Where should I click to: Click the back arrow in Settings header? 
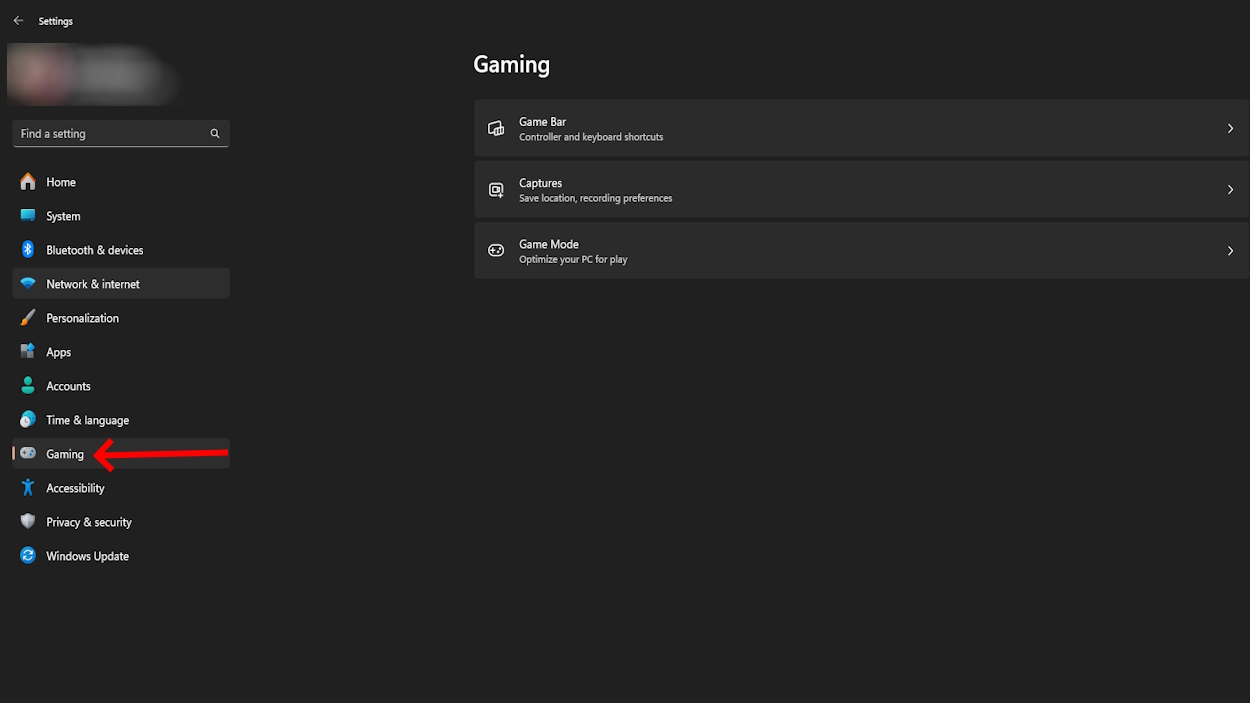pyautogui.click(x=18, y=21)
